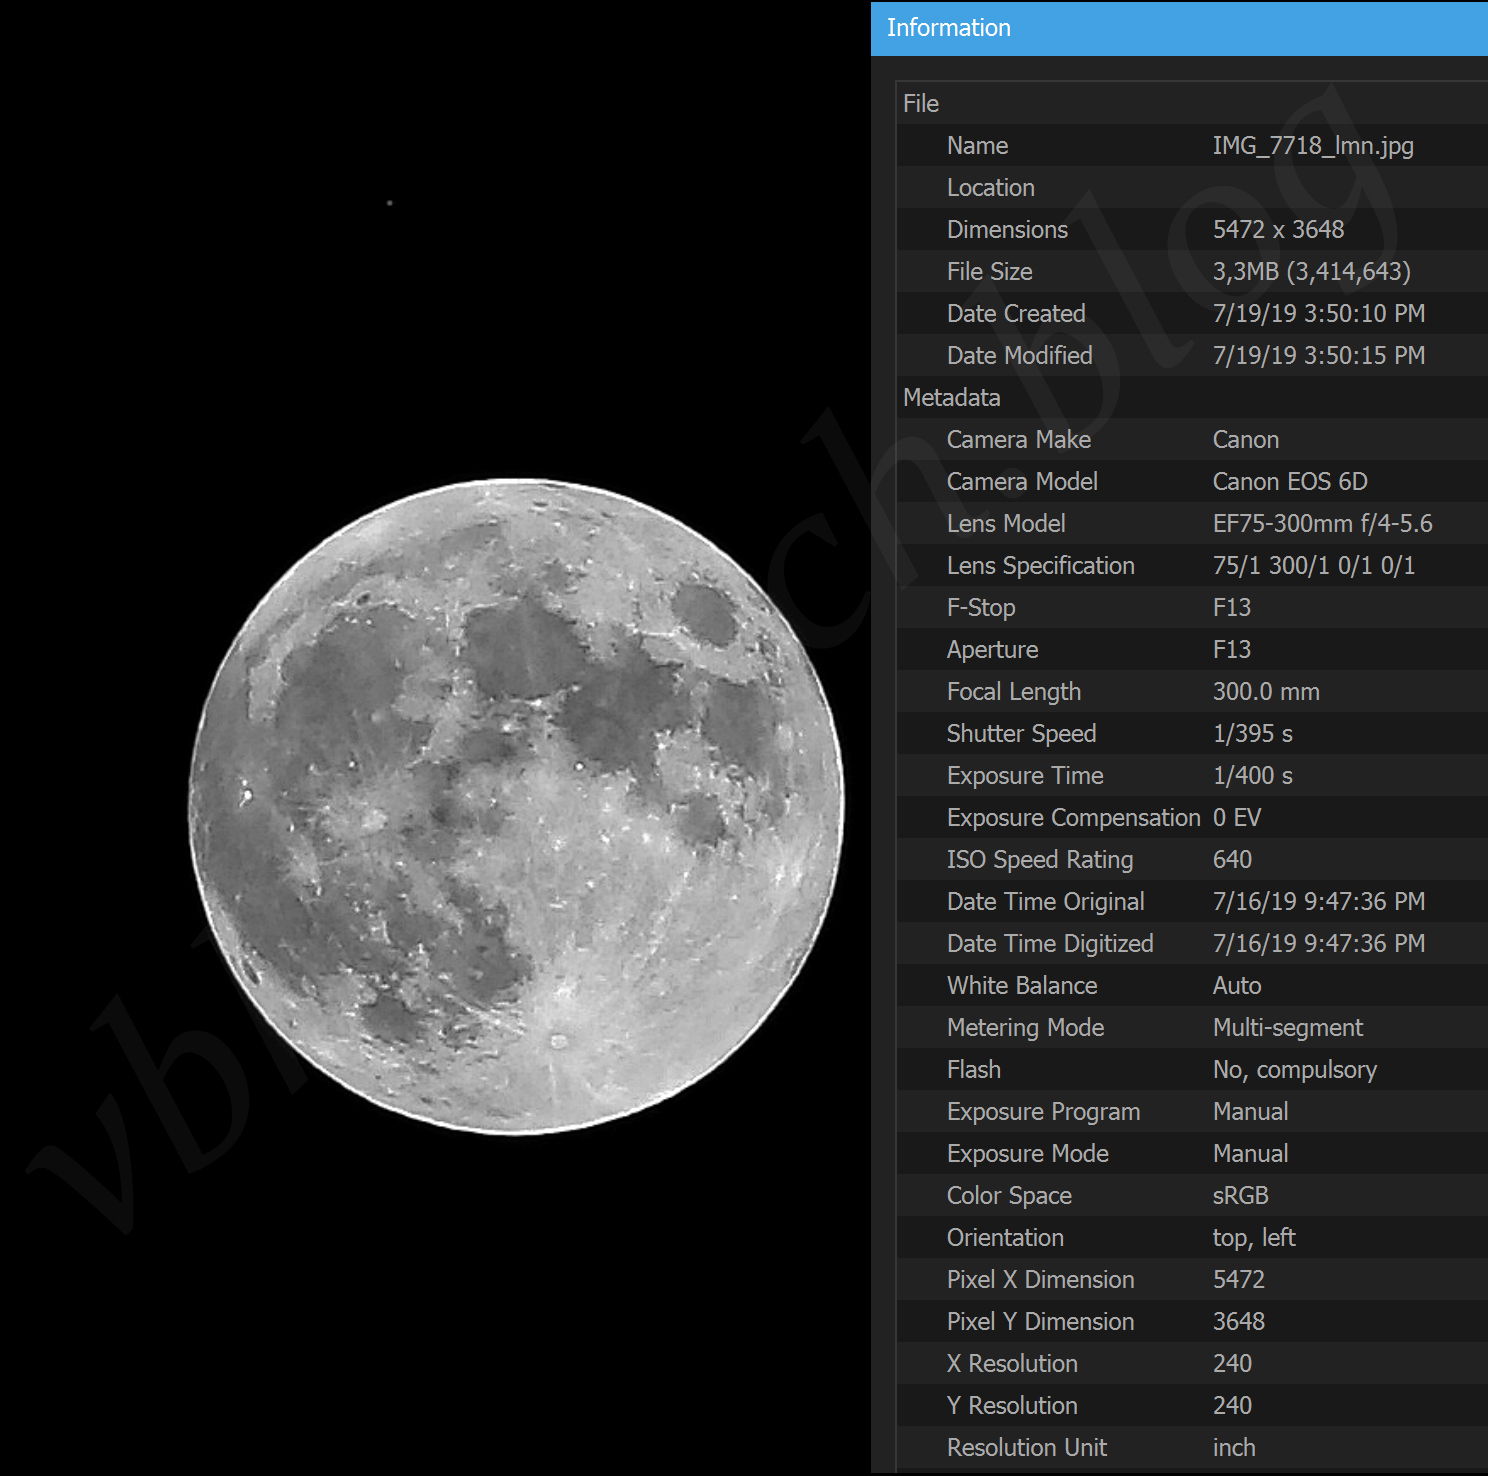Click the Camera Model Canon EOS 6D value
This screenshot has height=1476, width=1488.
pos(1289,482)
